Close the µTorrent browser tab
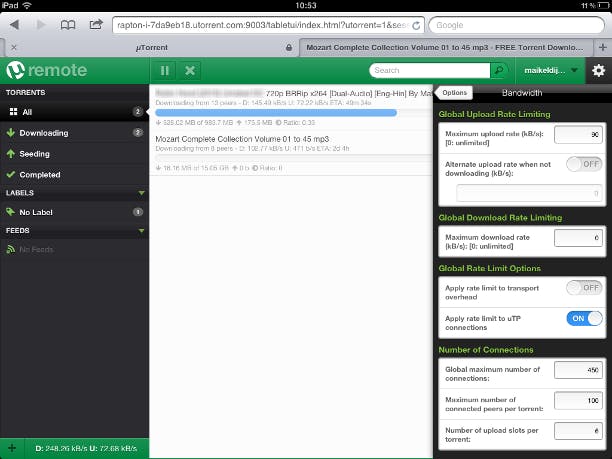This screenshot has width=612, height=459. click(14, 47)
